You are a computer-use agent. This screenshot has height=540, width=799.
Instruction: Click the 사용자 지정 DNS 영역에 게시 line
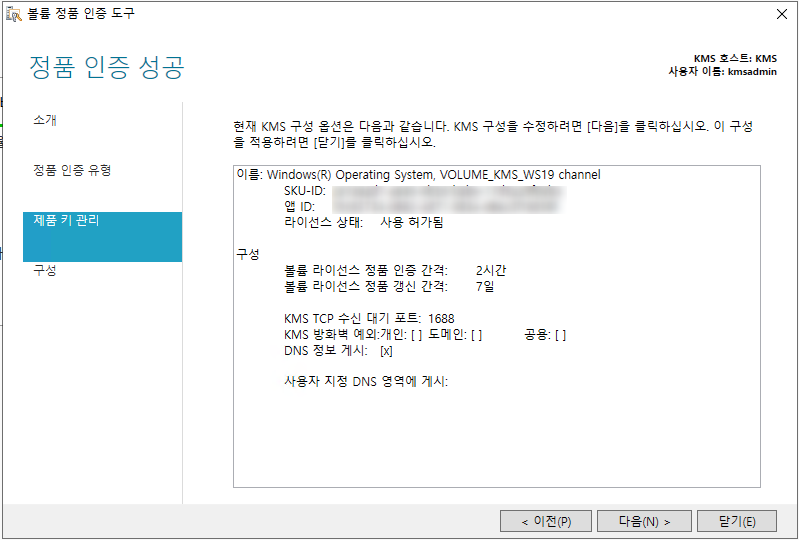coord(366,382)
